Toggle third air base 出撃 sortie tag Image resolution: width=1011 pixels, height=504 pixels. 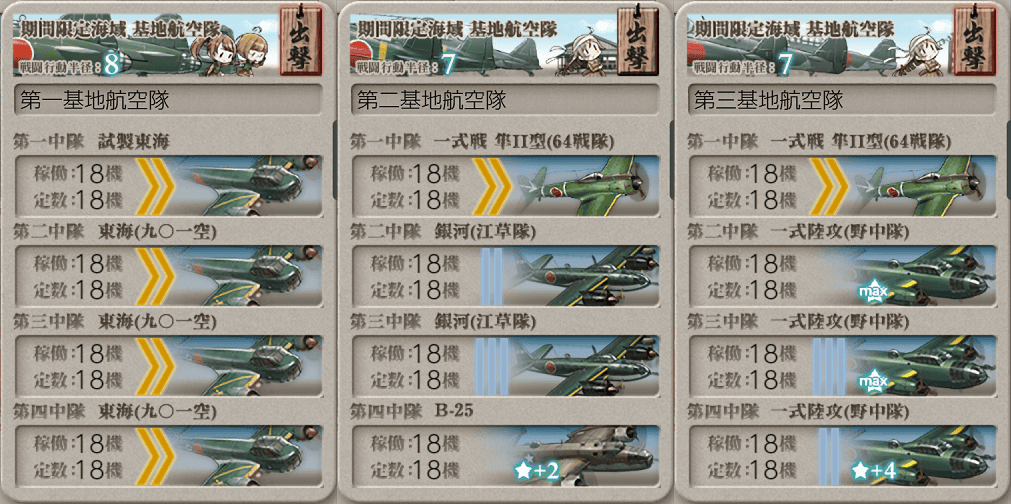(x=974, y=41)
